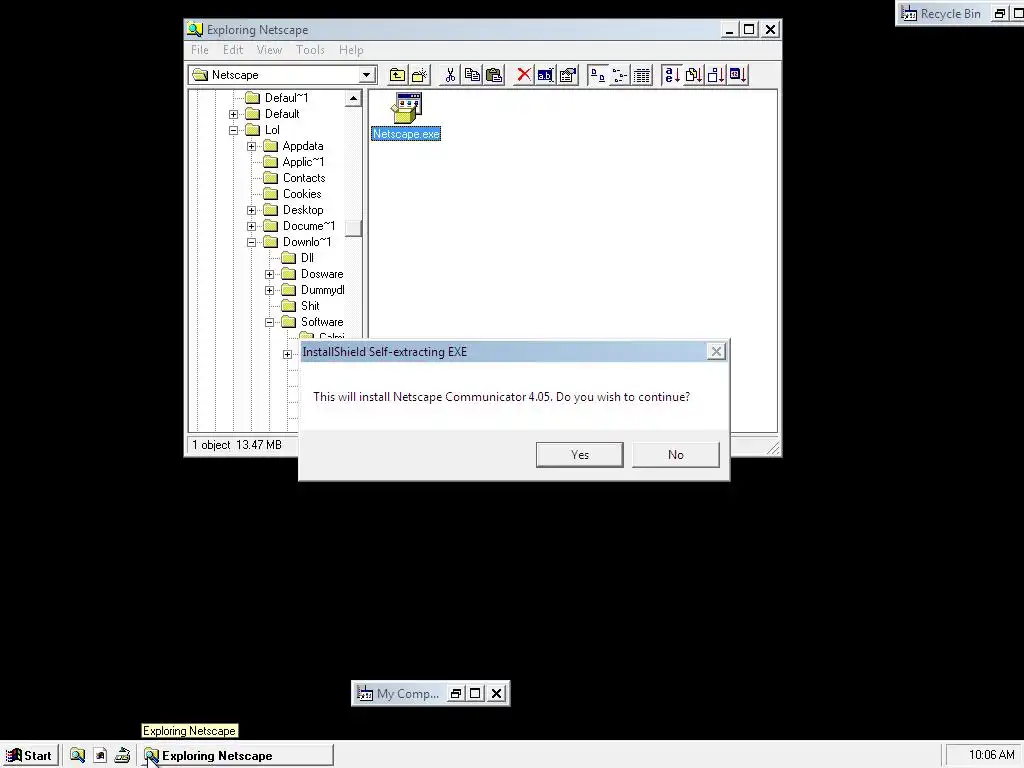Sort files by size icon
This screenshot has width=1024, height=768.
pyautogui.click(x=716, y=75)
